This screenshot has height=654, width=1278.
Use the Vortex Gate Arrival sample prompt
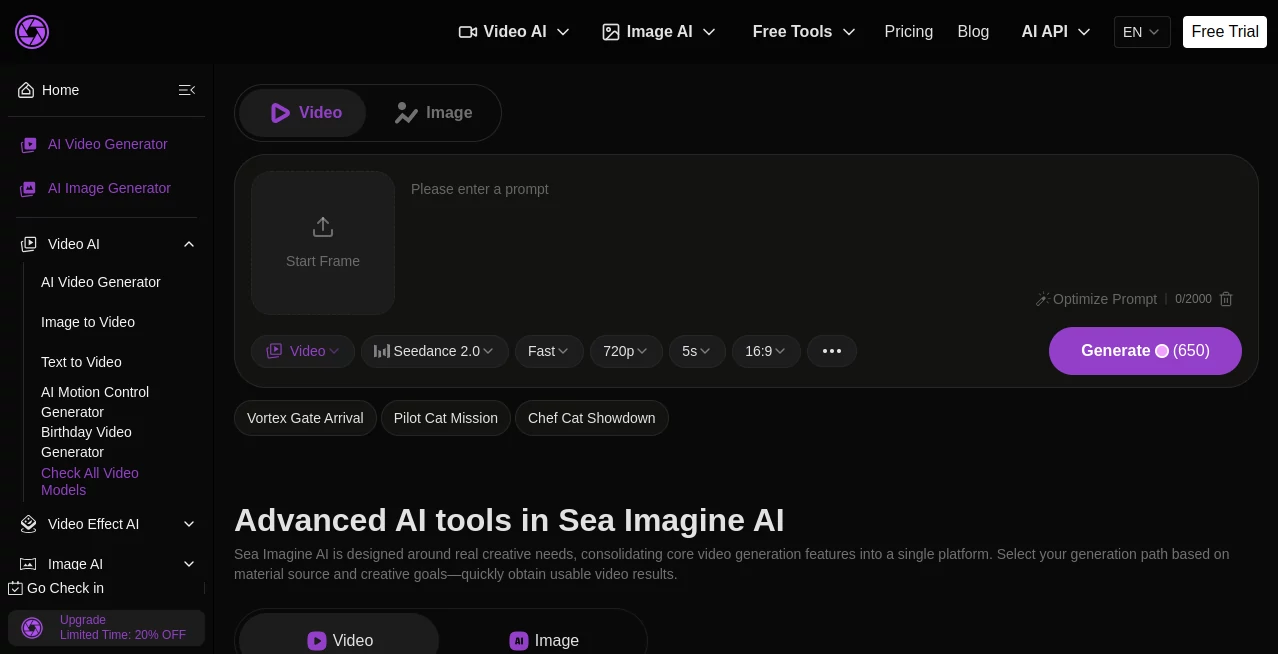[x=305, y=418]
